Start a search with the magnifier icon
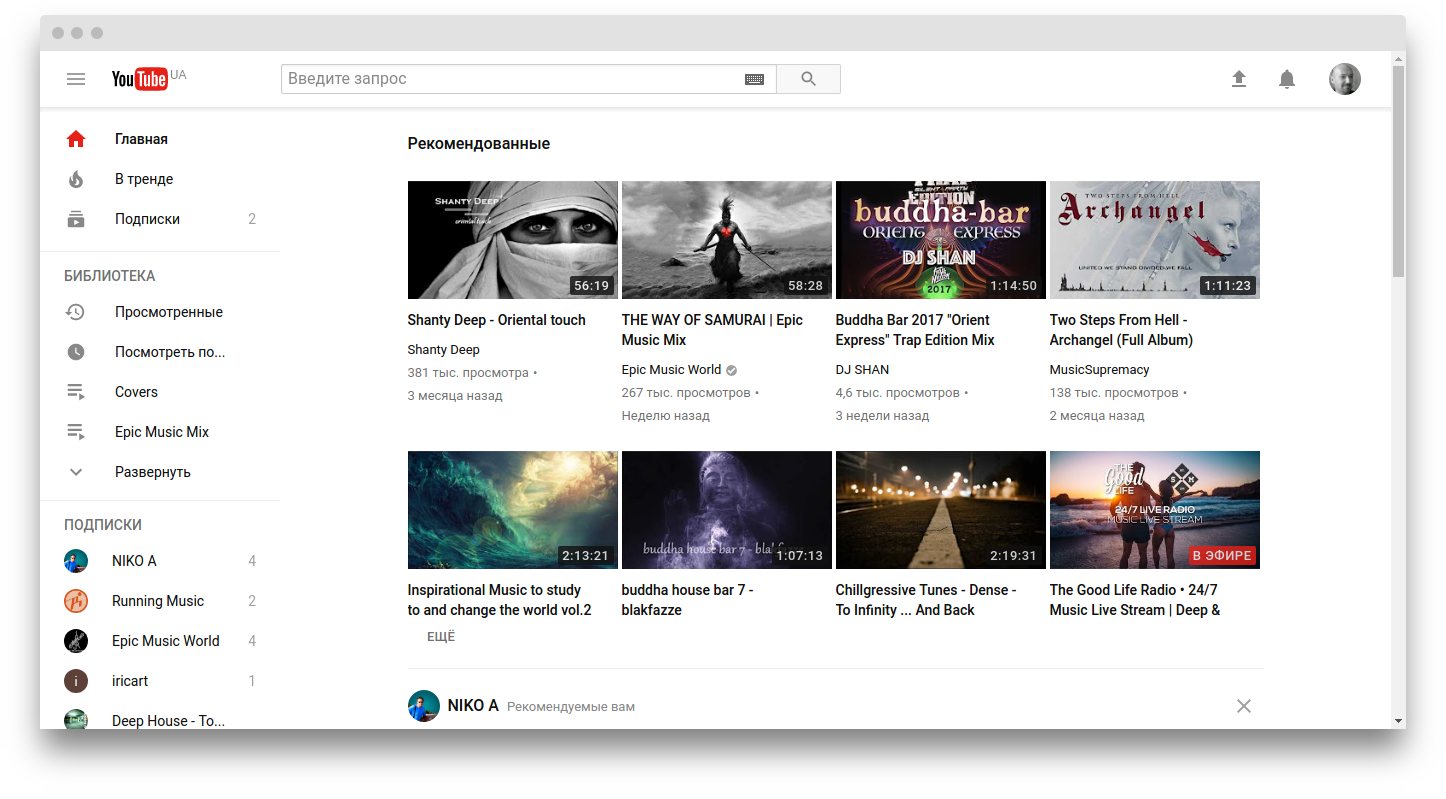 tap(807, 78)
